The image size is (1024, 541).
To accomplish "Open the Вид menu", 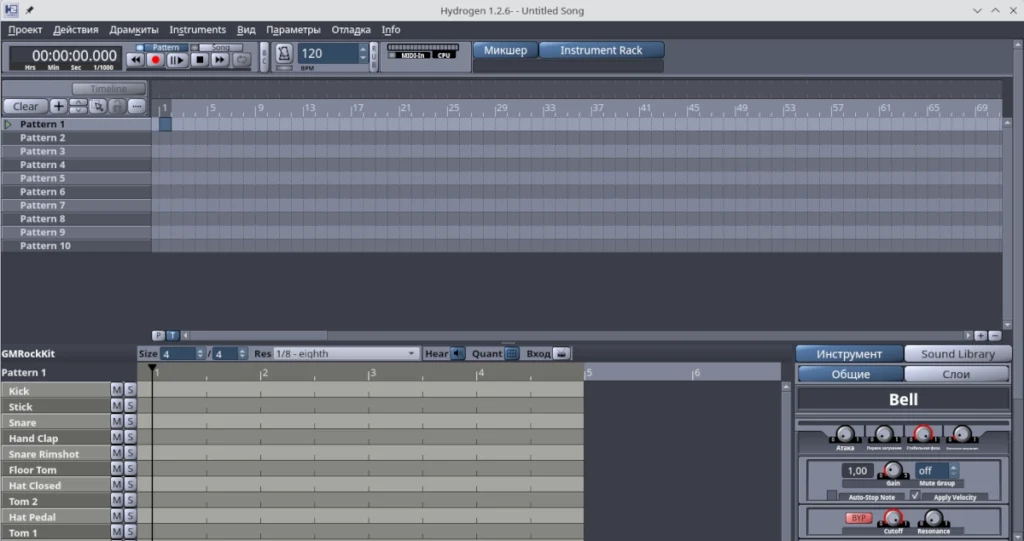I will pos(246,29).
